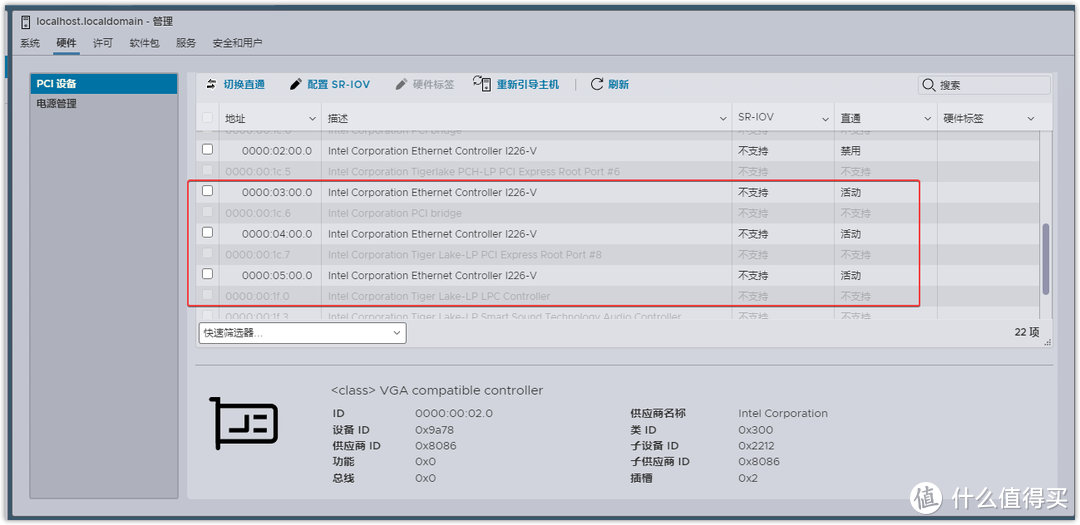This screenshot has height=525, width=1080.
Task: Click the 类 ID value 0x300
Action: pyautogui.click(x=756, y=430)
